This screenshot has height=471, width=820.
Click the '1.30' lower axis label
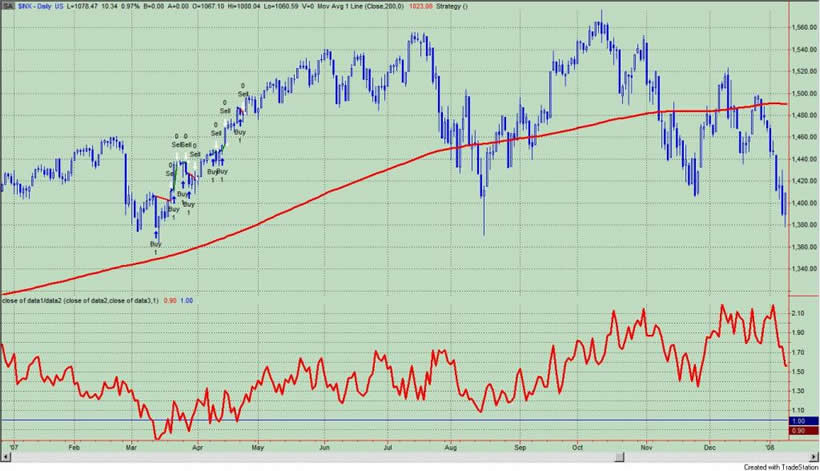[798, 391]
